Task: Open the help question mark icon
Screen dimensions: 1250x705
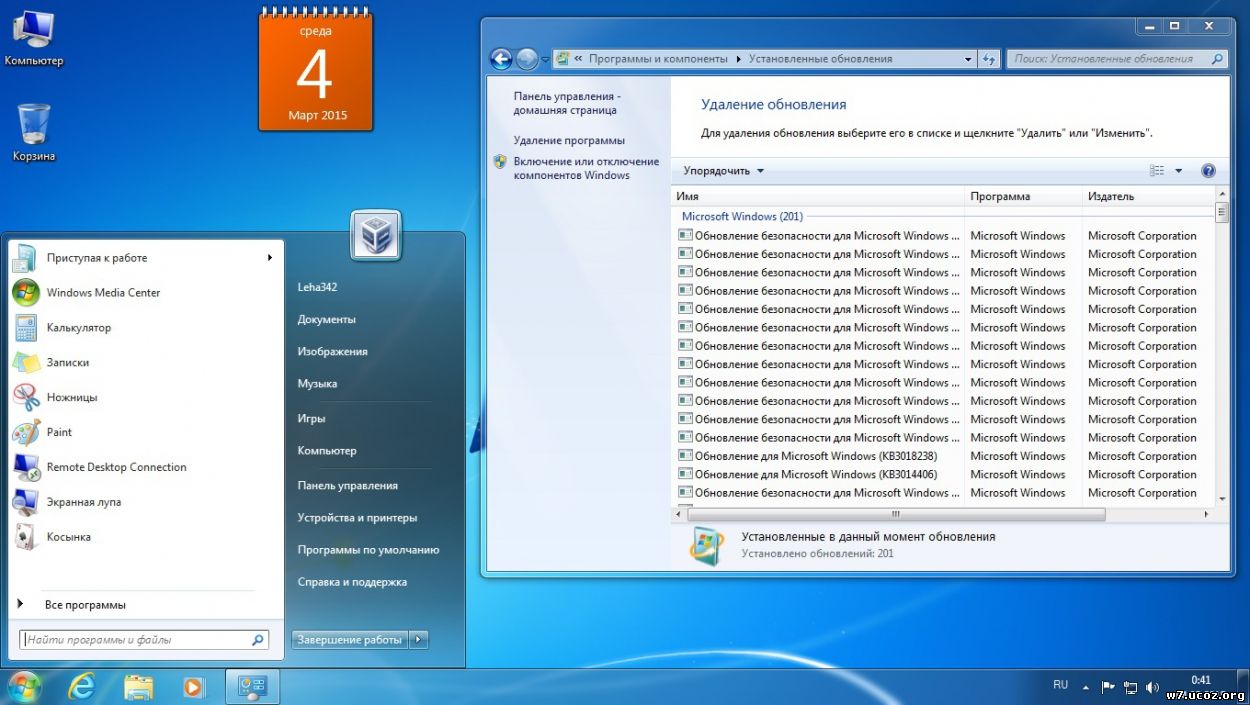Action: tap(1208, 171)
